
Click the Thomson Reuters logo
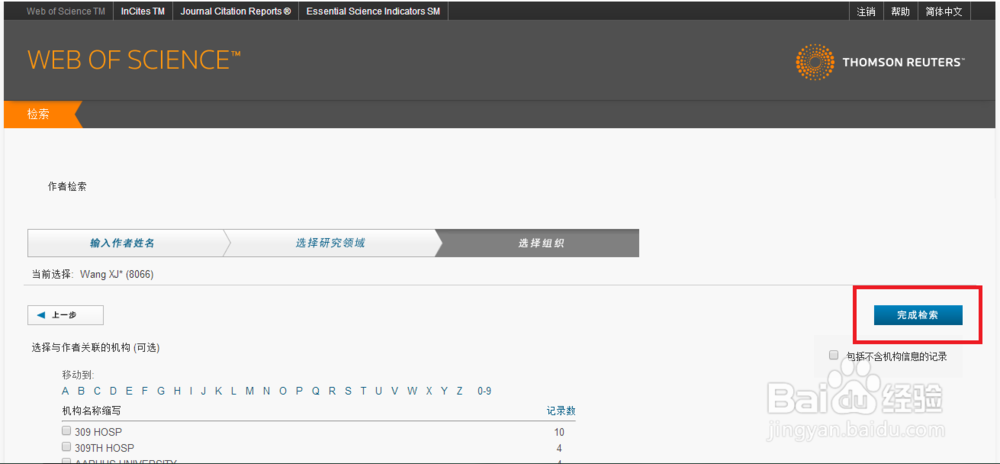click(x=880, y=62)
